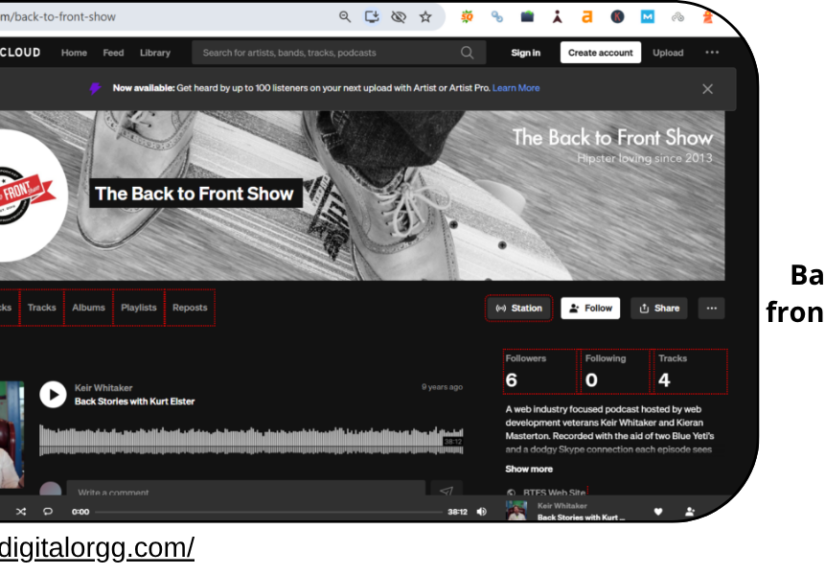Open the Tracks count stat
This screenshot has height=575, width=825.
click(690, 371)
